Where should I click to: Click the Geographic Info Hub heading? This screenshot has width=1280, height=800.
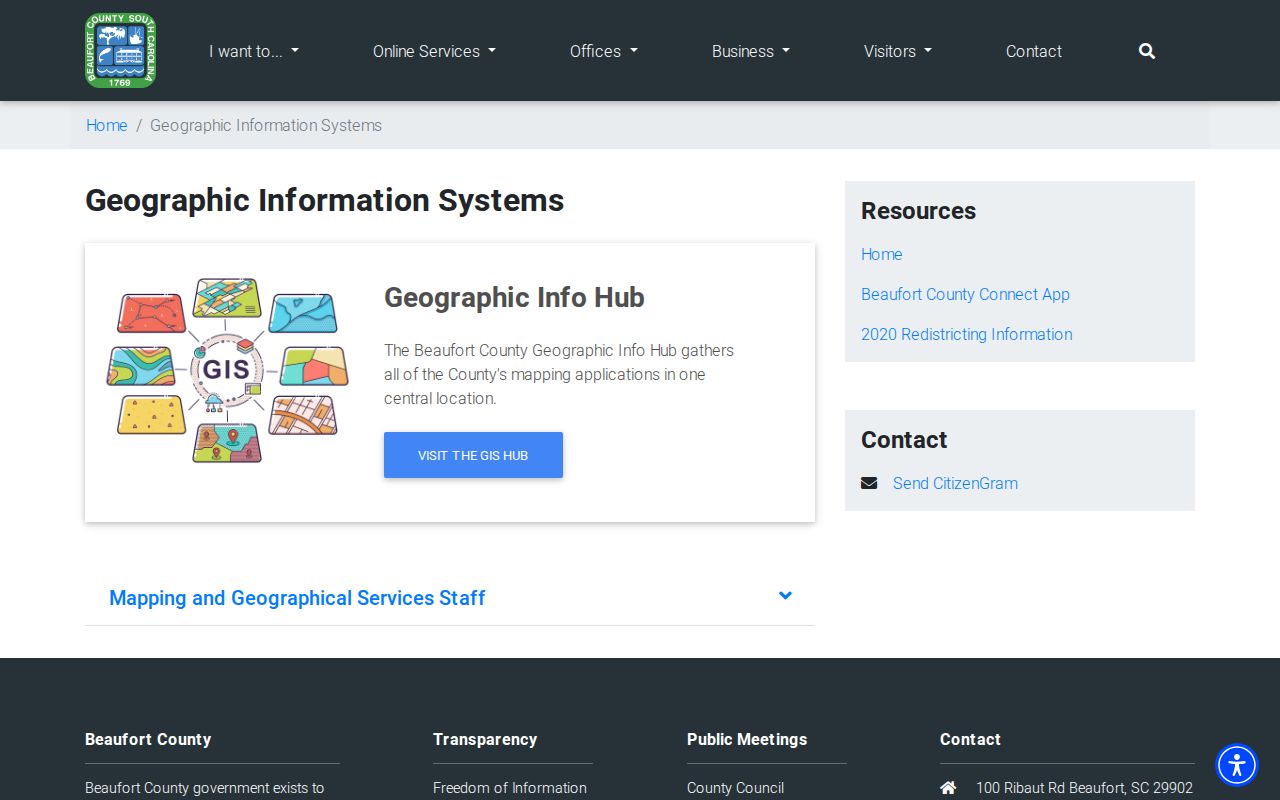pyautogui.click(x=514, y=298)
